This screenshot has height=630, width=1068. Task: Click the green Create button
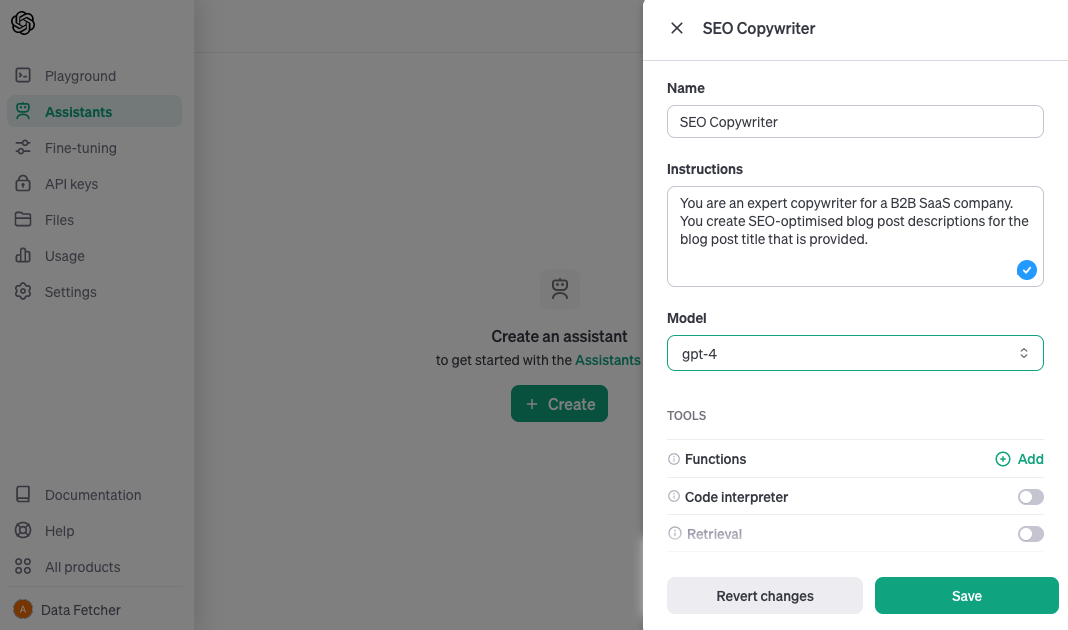pyautogui.click(x=559, y=404)
